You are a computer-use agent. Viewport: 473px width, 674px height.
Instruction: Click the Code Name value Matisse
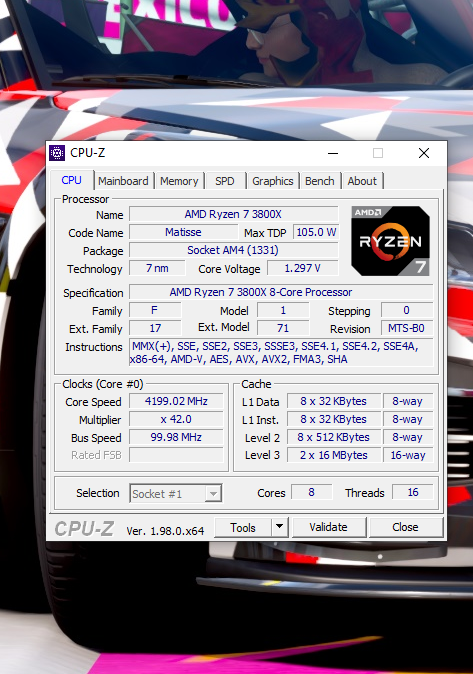pos(183,232)
